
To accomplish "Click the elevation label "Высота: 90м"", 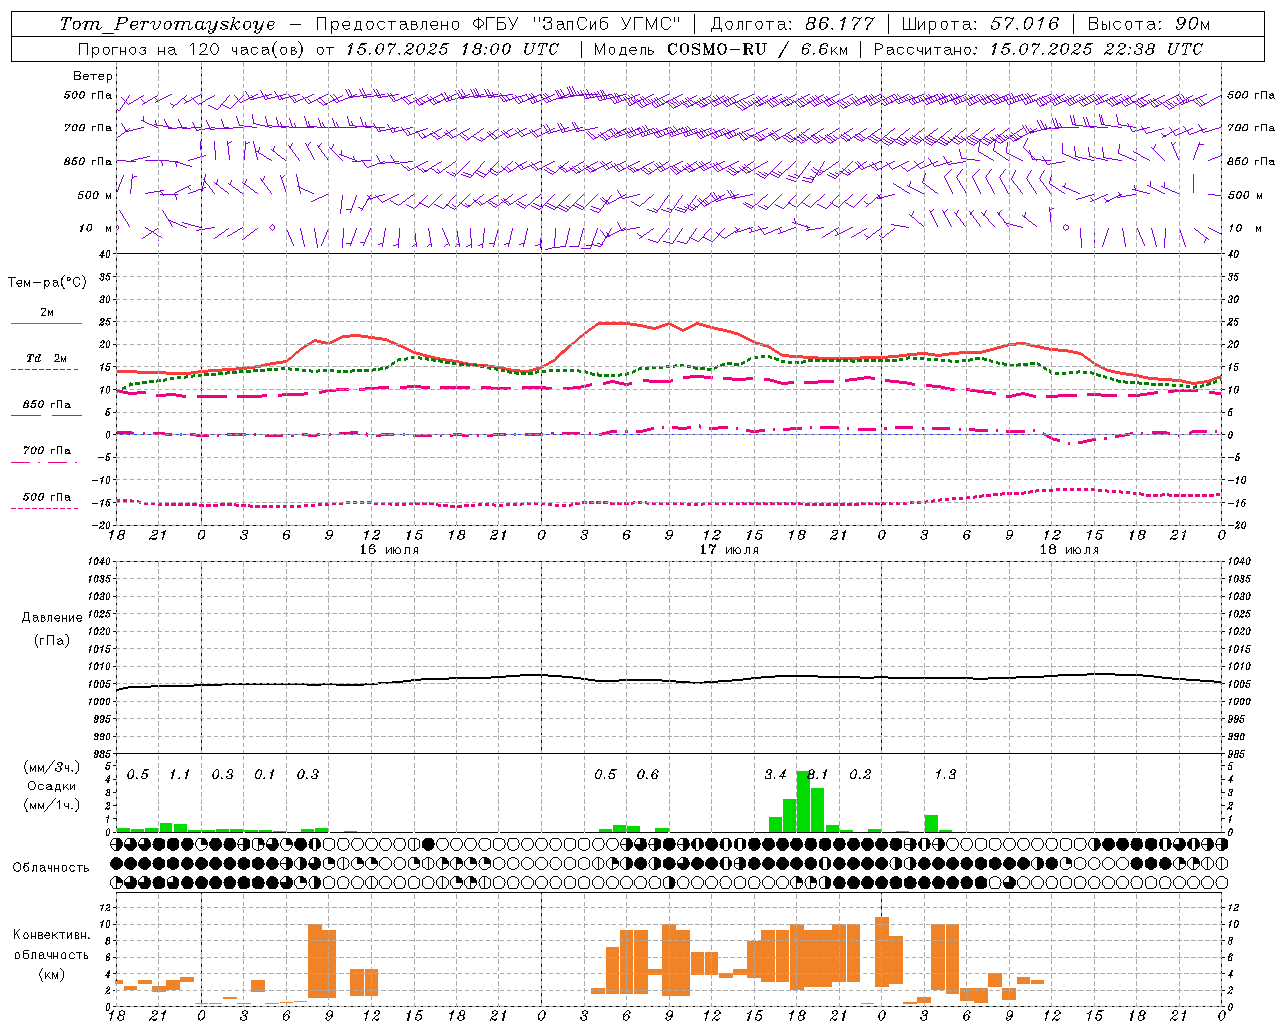I will [1148, 24].
